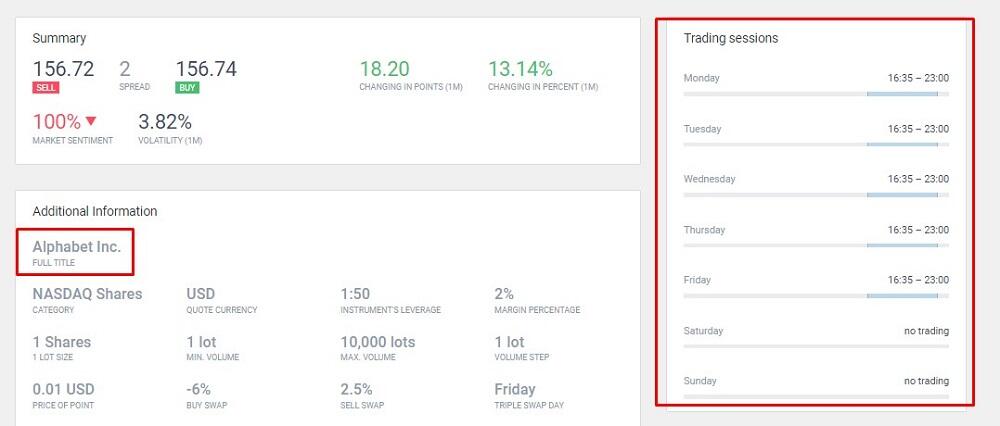Click the 156.74 buy price

pos(206,69)
